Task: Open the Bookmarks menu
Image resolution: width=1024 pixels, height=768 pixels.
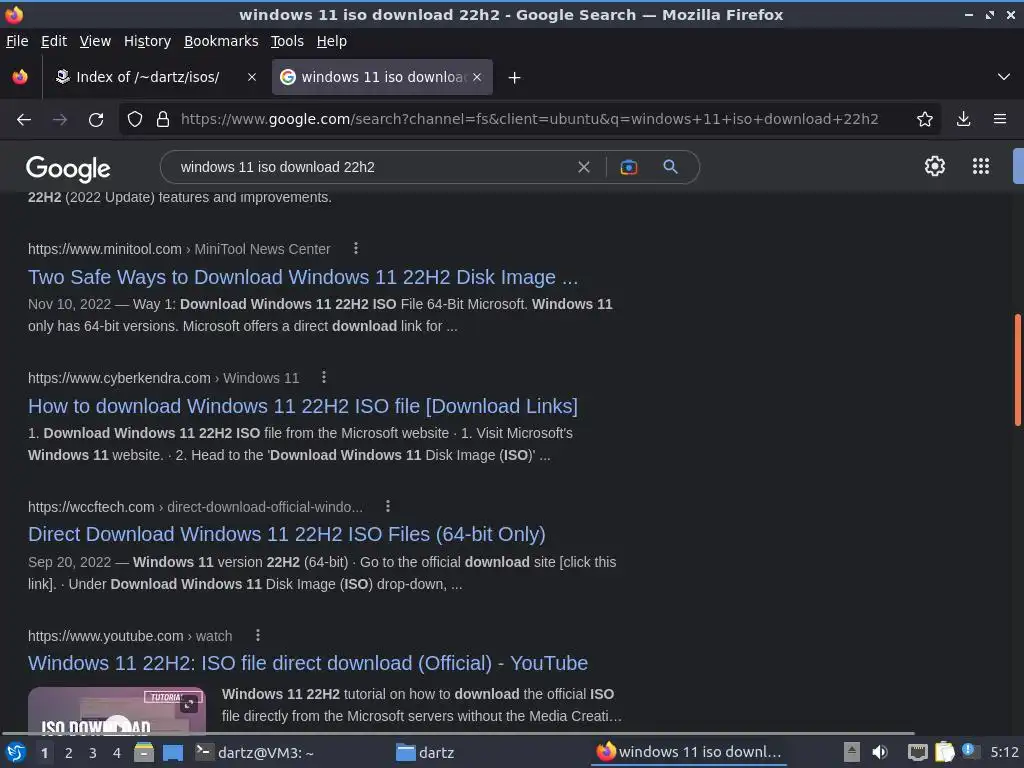Action: point(221,41)
